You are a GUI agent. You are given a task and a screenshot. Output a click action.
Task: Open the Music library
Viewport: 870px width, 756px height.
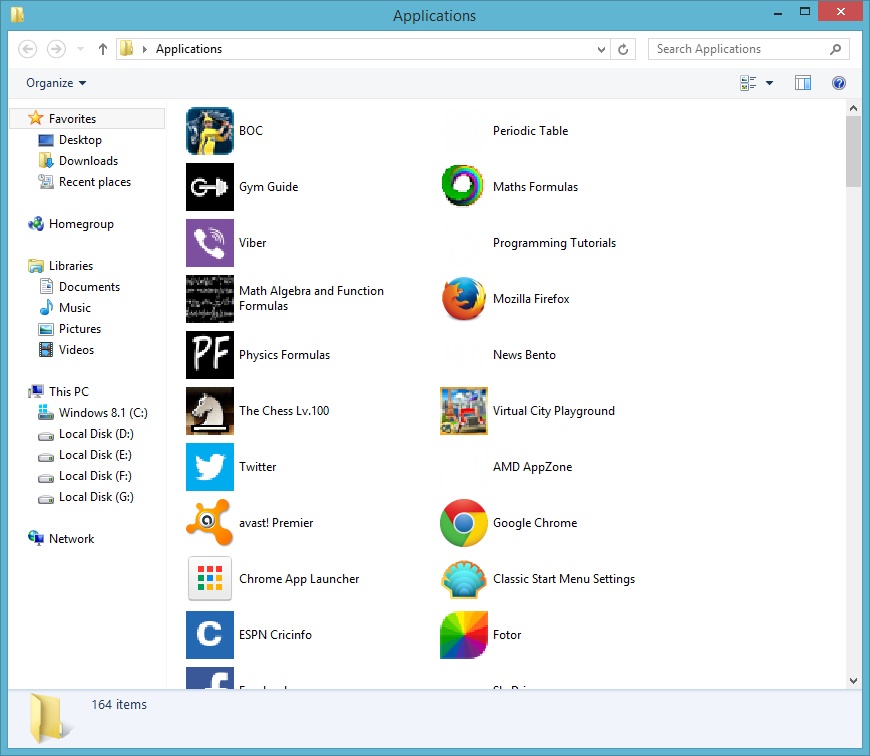[74, 308]
